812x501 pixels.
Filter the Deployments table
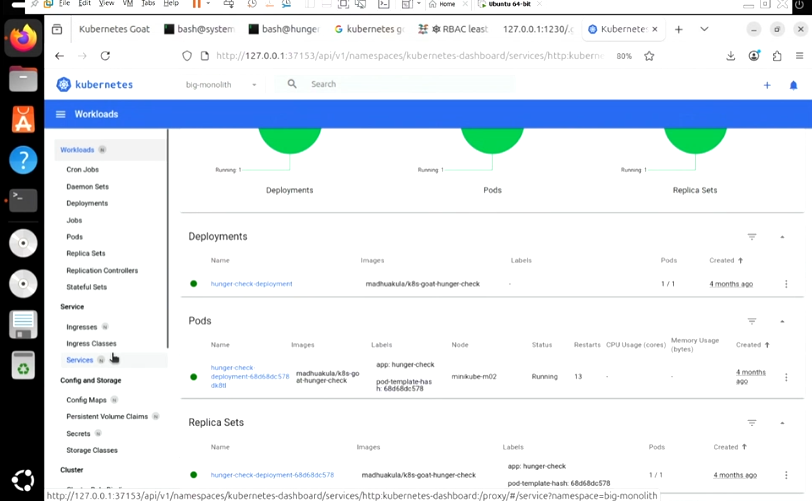[x=752, y=237]
